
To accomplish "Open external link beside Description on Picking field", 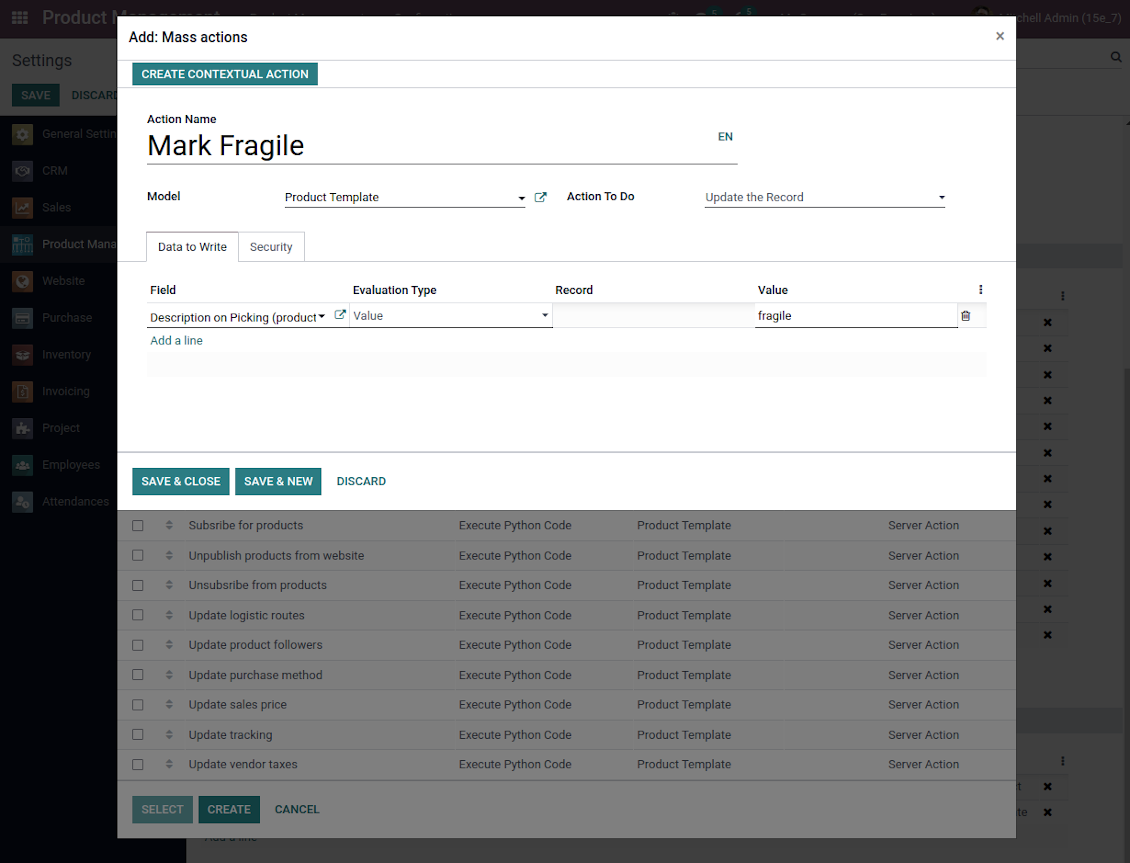I will [340, 315].
